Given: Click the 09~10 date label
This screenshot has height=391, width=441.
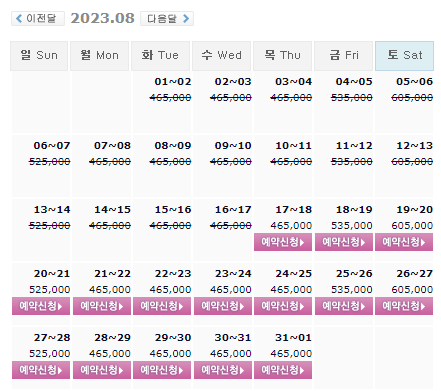Looking at the screenshot, I should [x=233, y=146].
